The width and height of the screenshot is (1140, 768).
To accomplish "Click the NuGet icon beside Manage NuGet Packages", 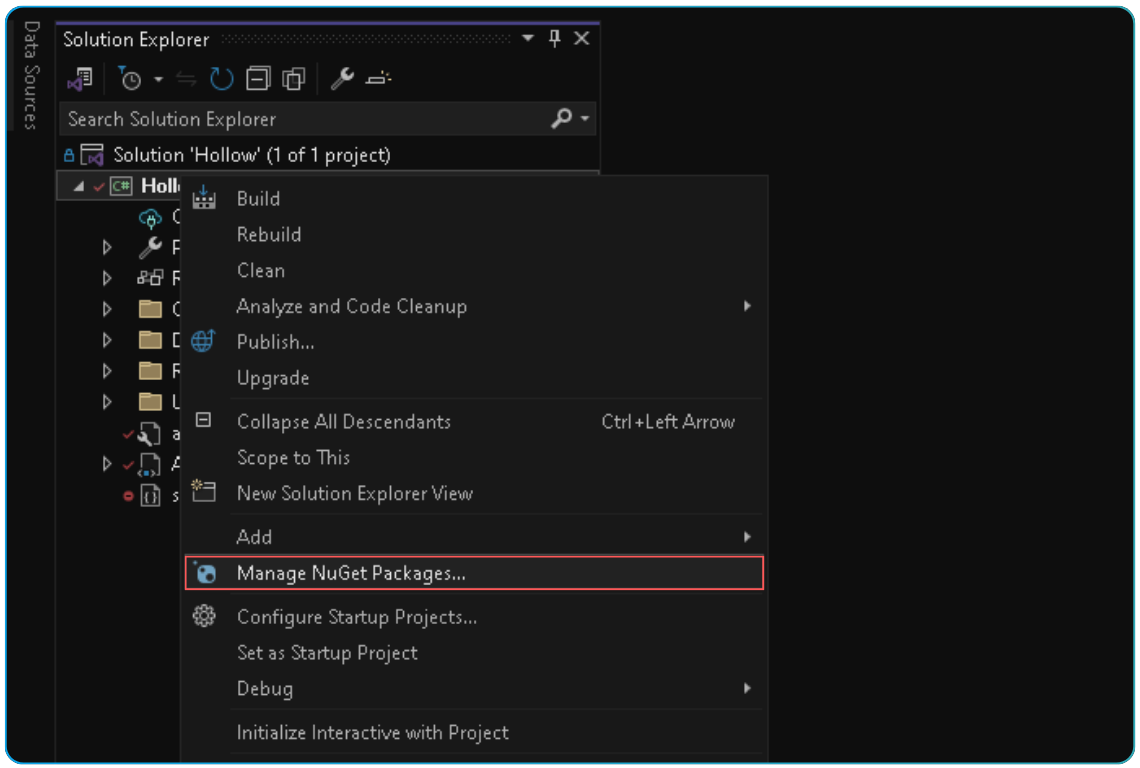I will 204,572.
